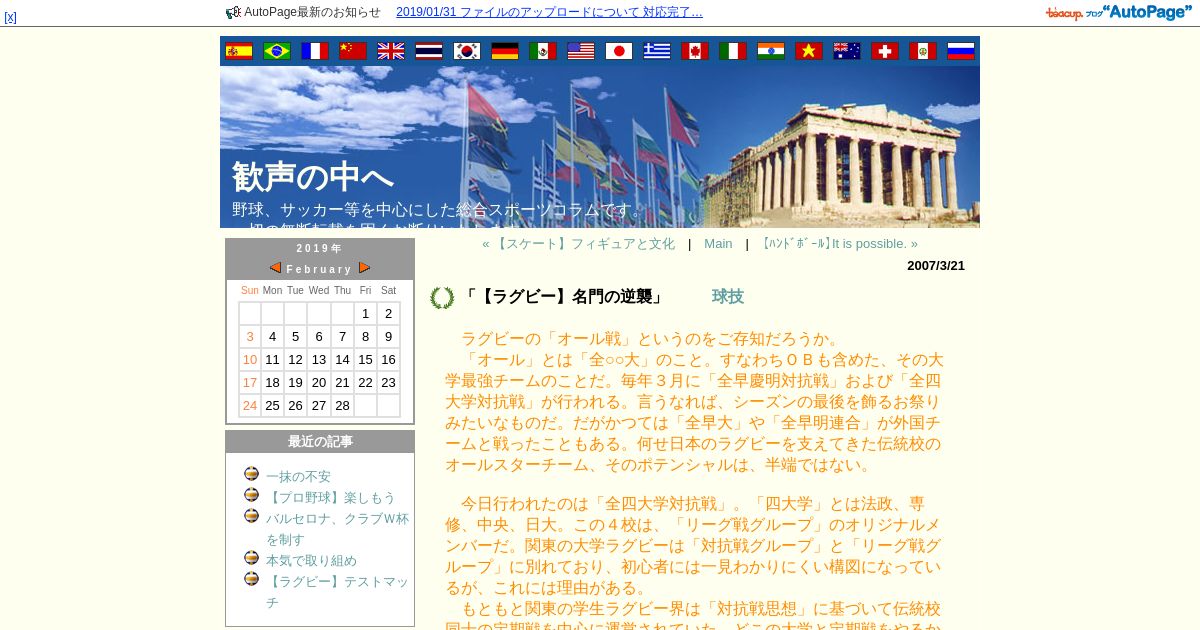Click the Parthenon header banner image
The height and width of the screenshot is (630, 1200).
tap(600, 147)
